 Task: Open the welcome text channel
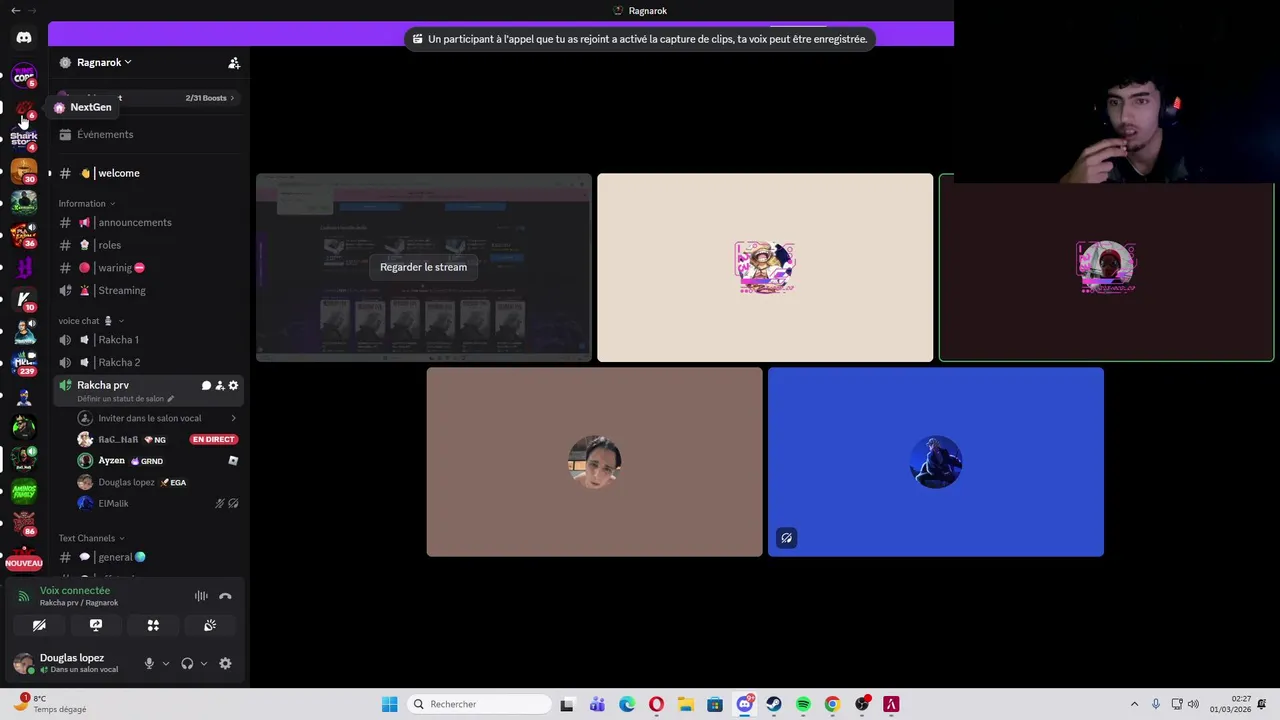tap(148, 173)
